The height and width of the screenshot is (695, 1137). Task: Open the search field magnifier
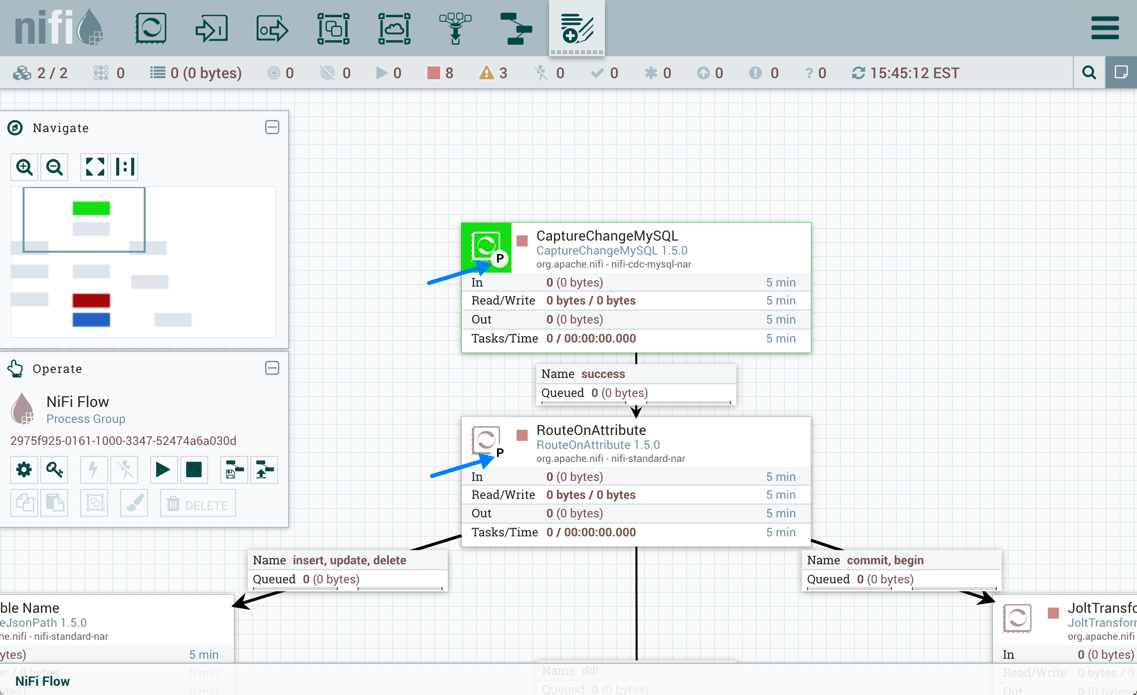1089,73
